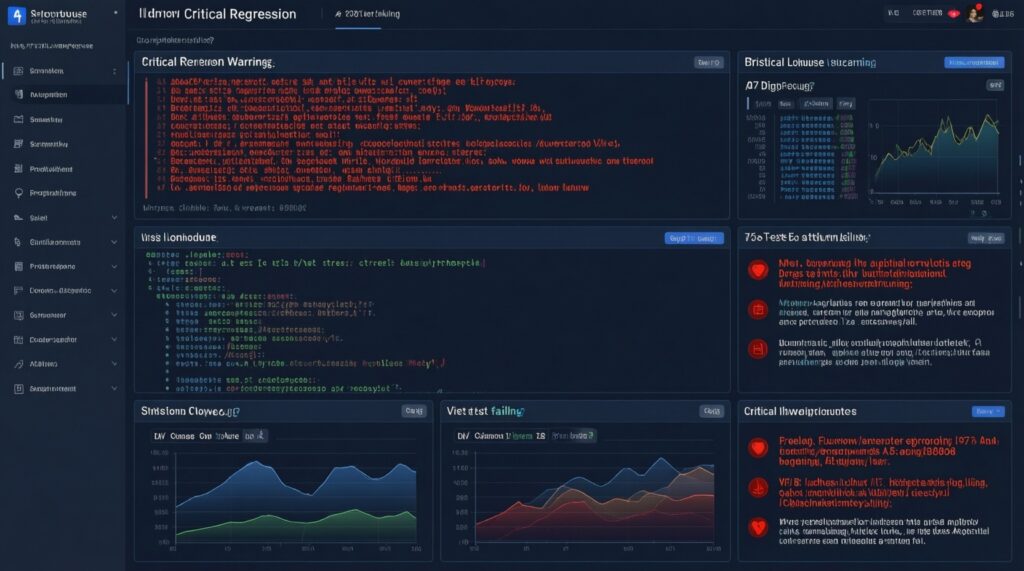This screenshot has height=571, width=1024.
Task: Click the icon beside the first sidebar item "Srnmatom"
Action: click(18, 71)
